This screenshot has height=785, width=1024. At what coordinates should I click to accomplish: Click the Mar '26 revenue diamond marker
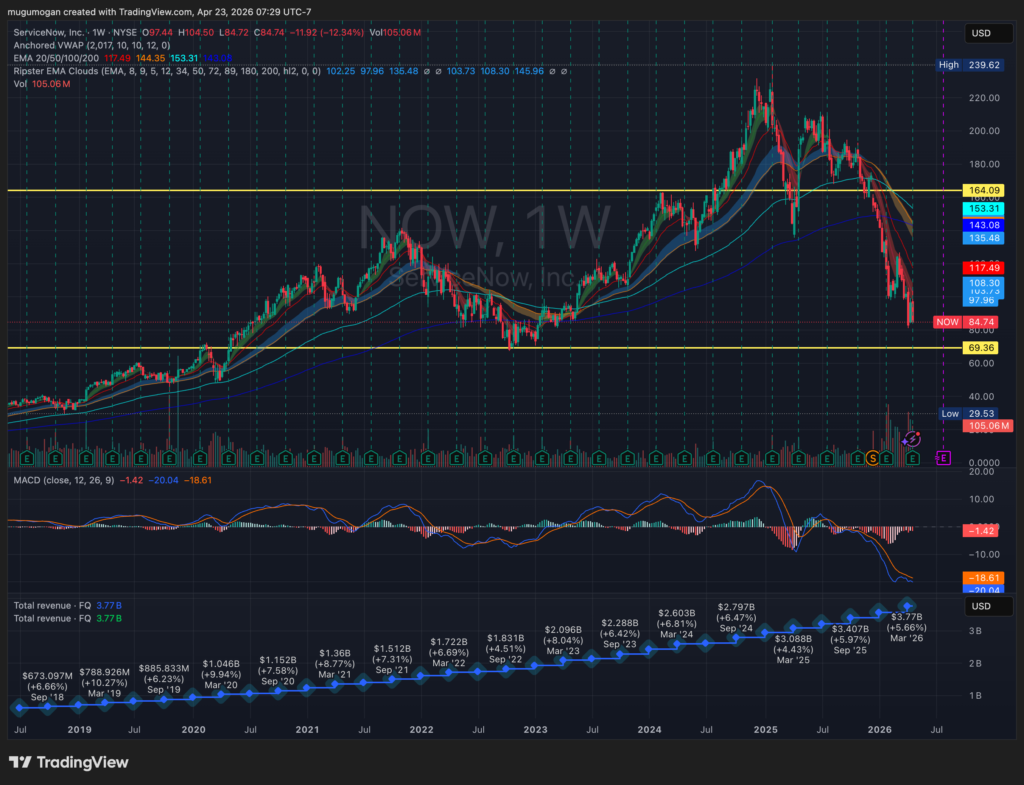[908, 606]
